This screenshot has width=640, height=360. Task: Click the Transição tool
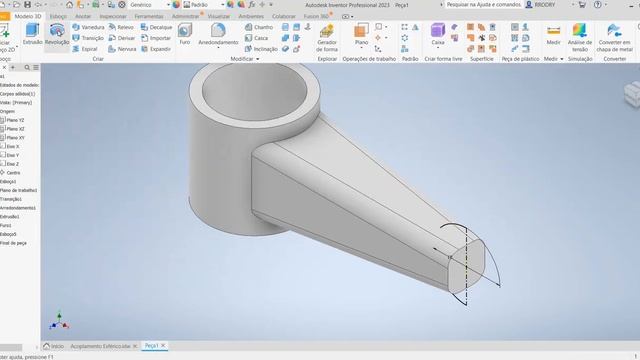click(88, 38)
